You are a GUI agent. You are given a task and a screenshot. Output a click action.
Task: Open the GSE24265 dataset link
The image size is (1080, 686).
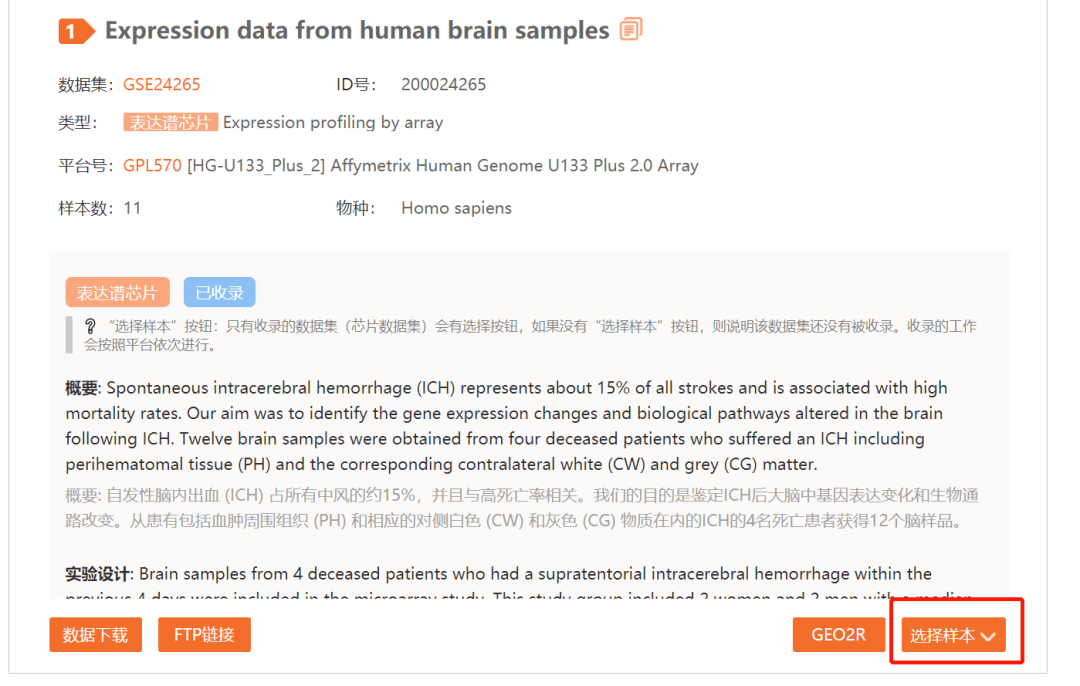pyautogui.click(x=161, y=84)
